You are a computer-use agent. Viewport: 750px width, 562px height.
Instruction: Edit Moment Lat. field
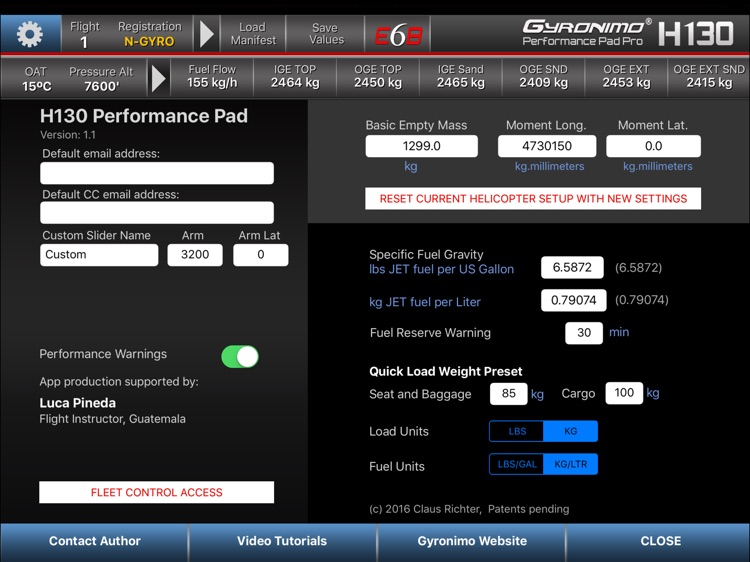653,146
